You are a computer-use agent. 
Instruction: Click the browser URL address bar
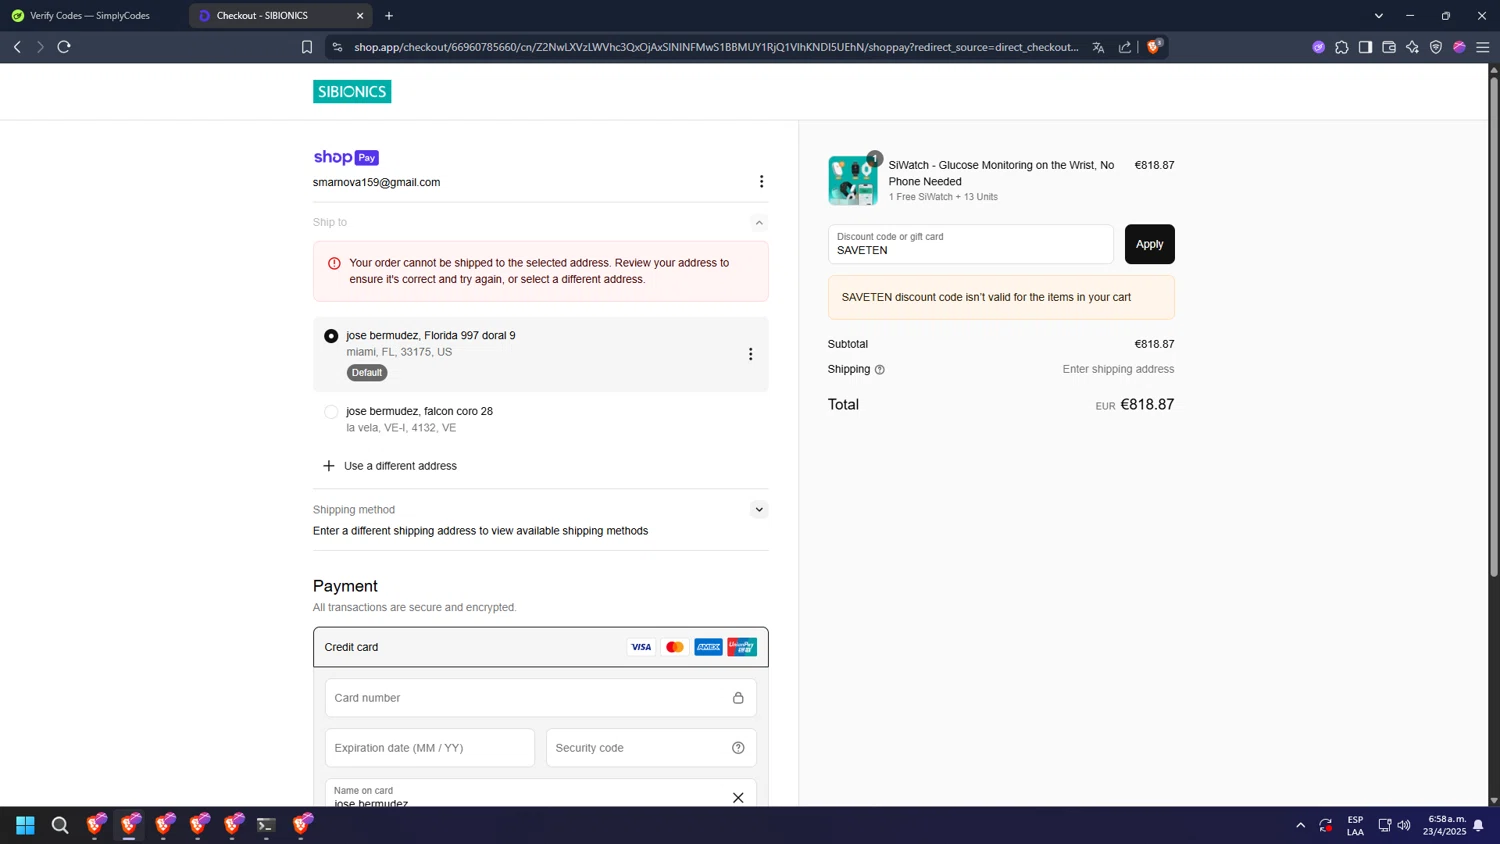(716, 47)
